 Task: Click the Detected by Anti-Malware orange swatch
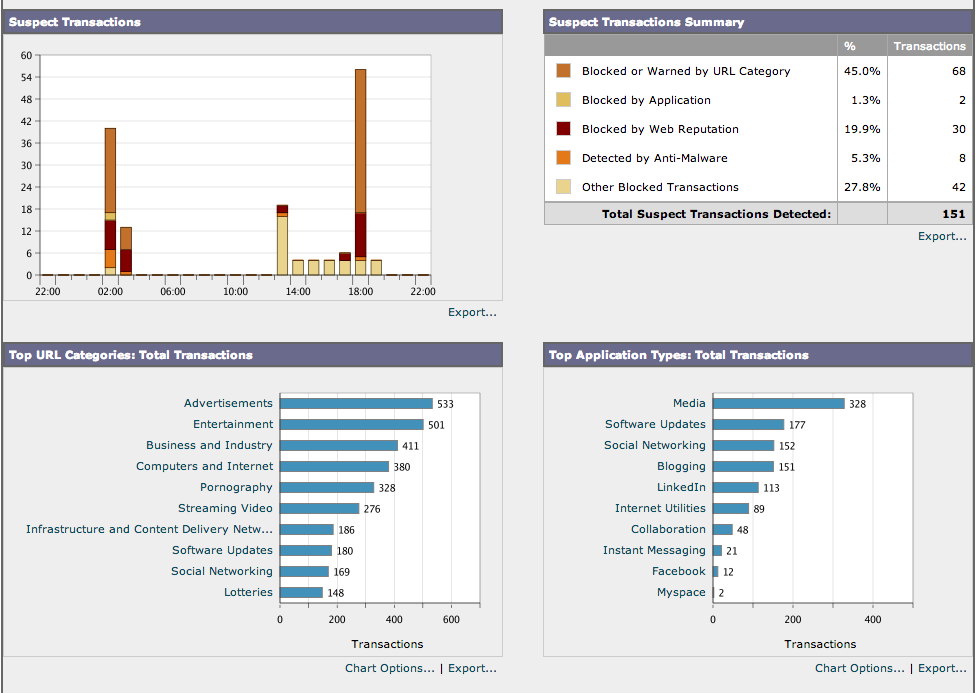coord(564,158)
